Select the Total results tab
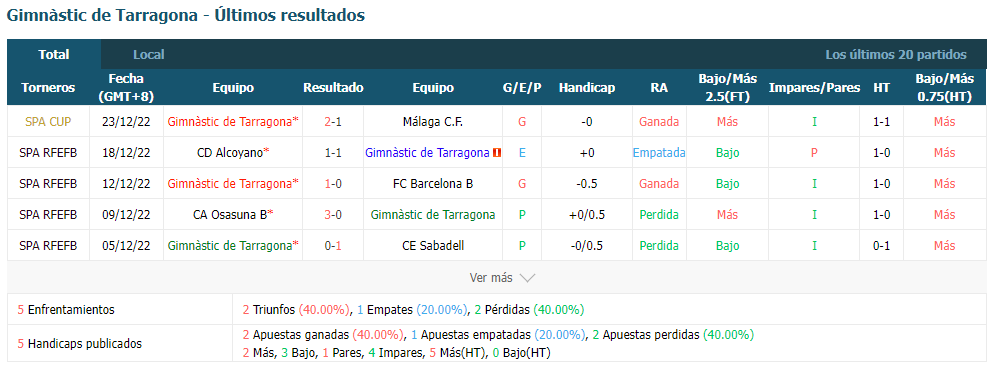995x368 pixels. click(x=54, y=55)
